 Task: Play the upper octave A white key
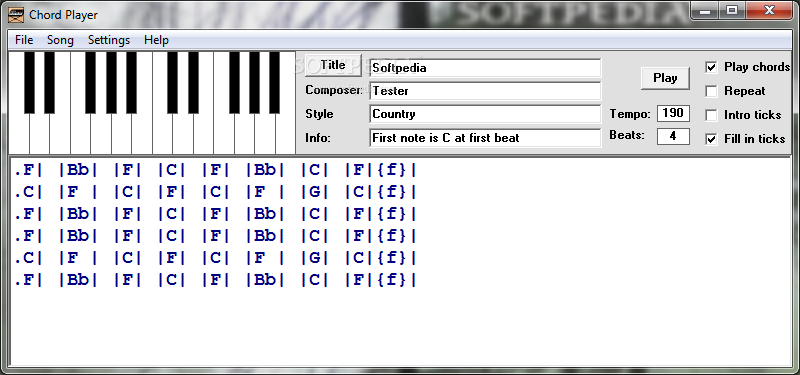(x=265, y=134)
